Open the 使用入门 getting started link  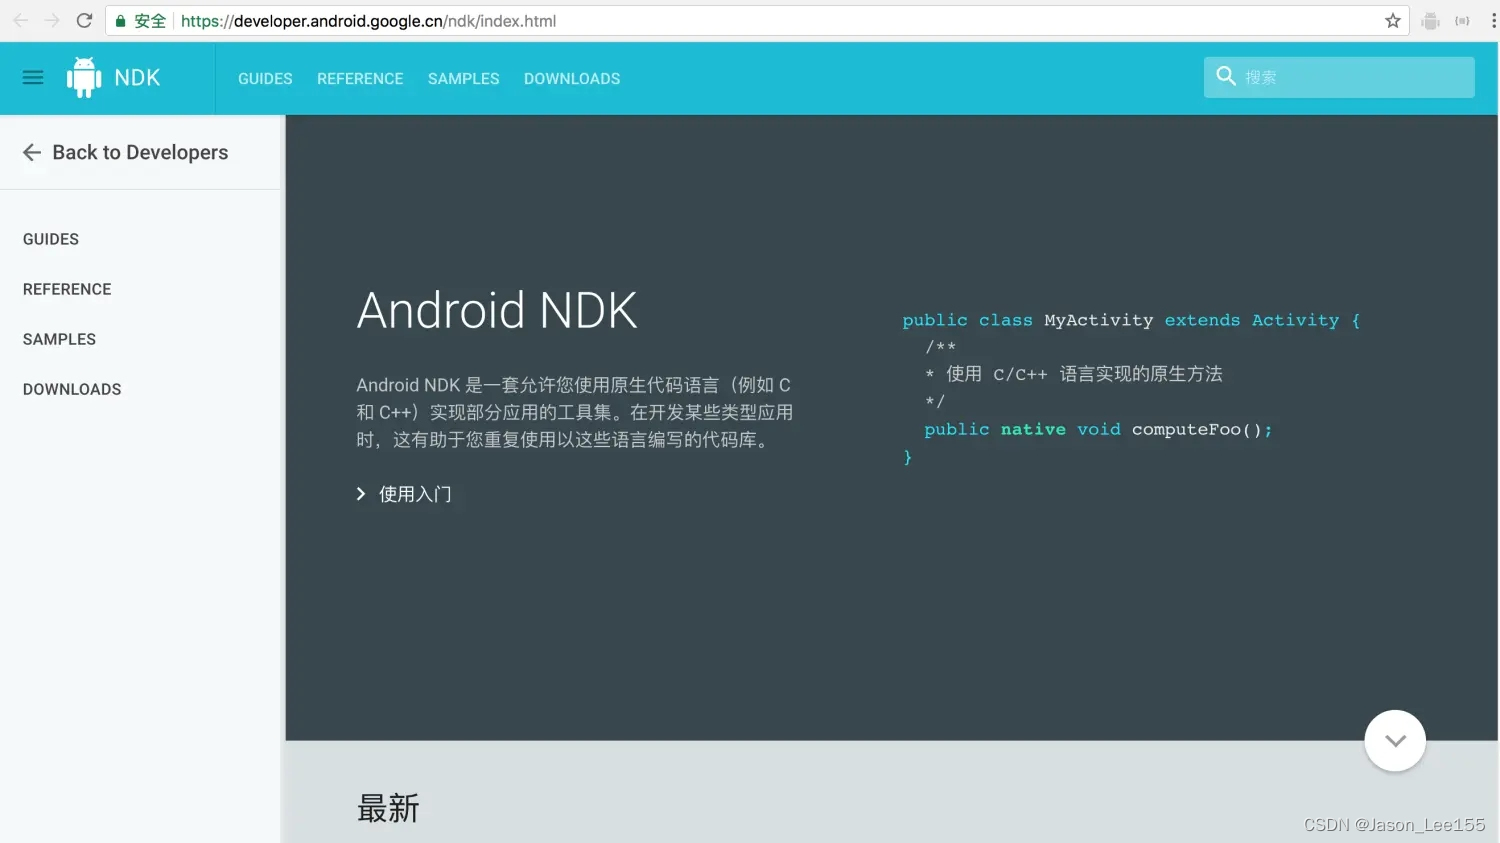414,493
